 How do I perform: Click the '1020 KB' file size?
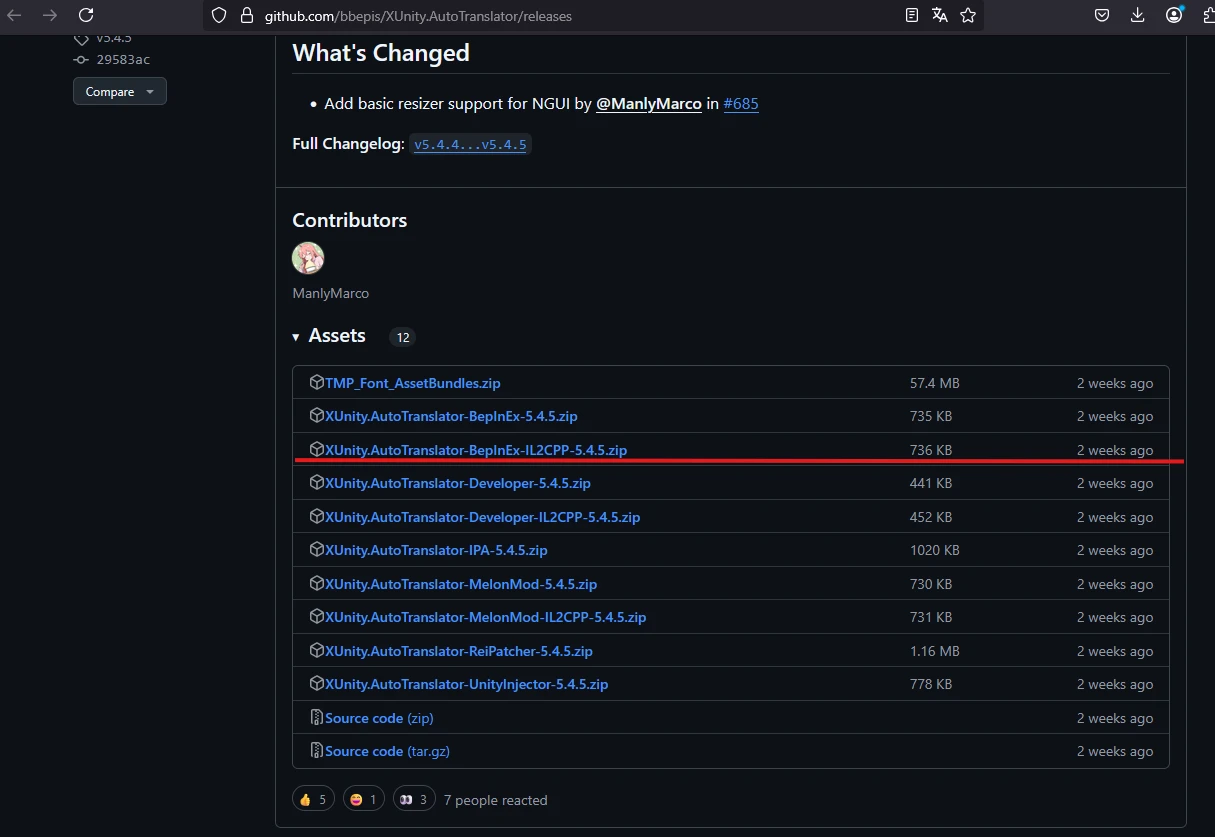(x=935, y=550)
